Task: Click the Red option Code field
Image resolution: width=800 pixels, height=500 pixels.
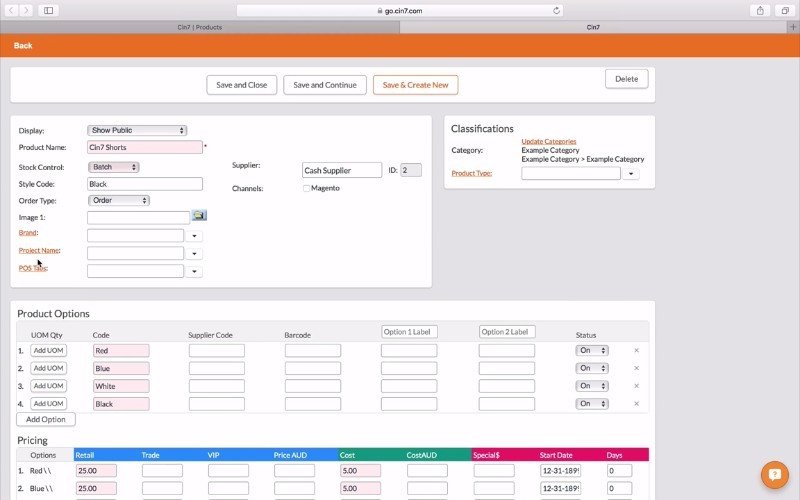Action: point(121,351)
